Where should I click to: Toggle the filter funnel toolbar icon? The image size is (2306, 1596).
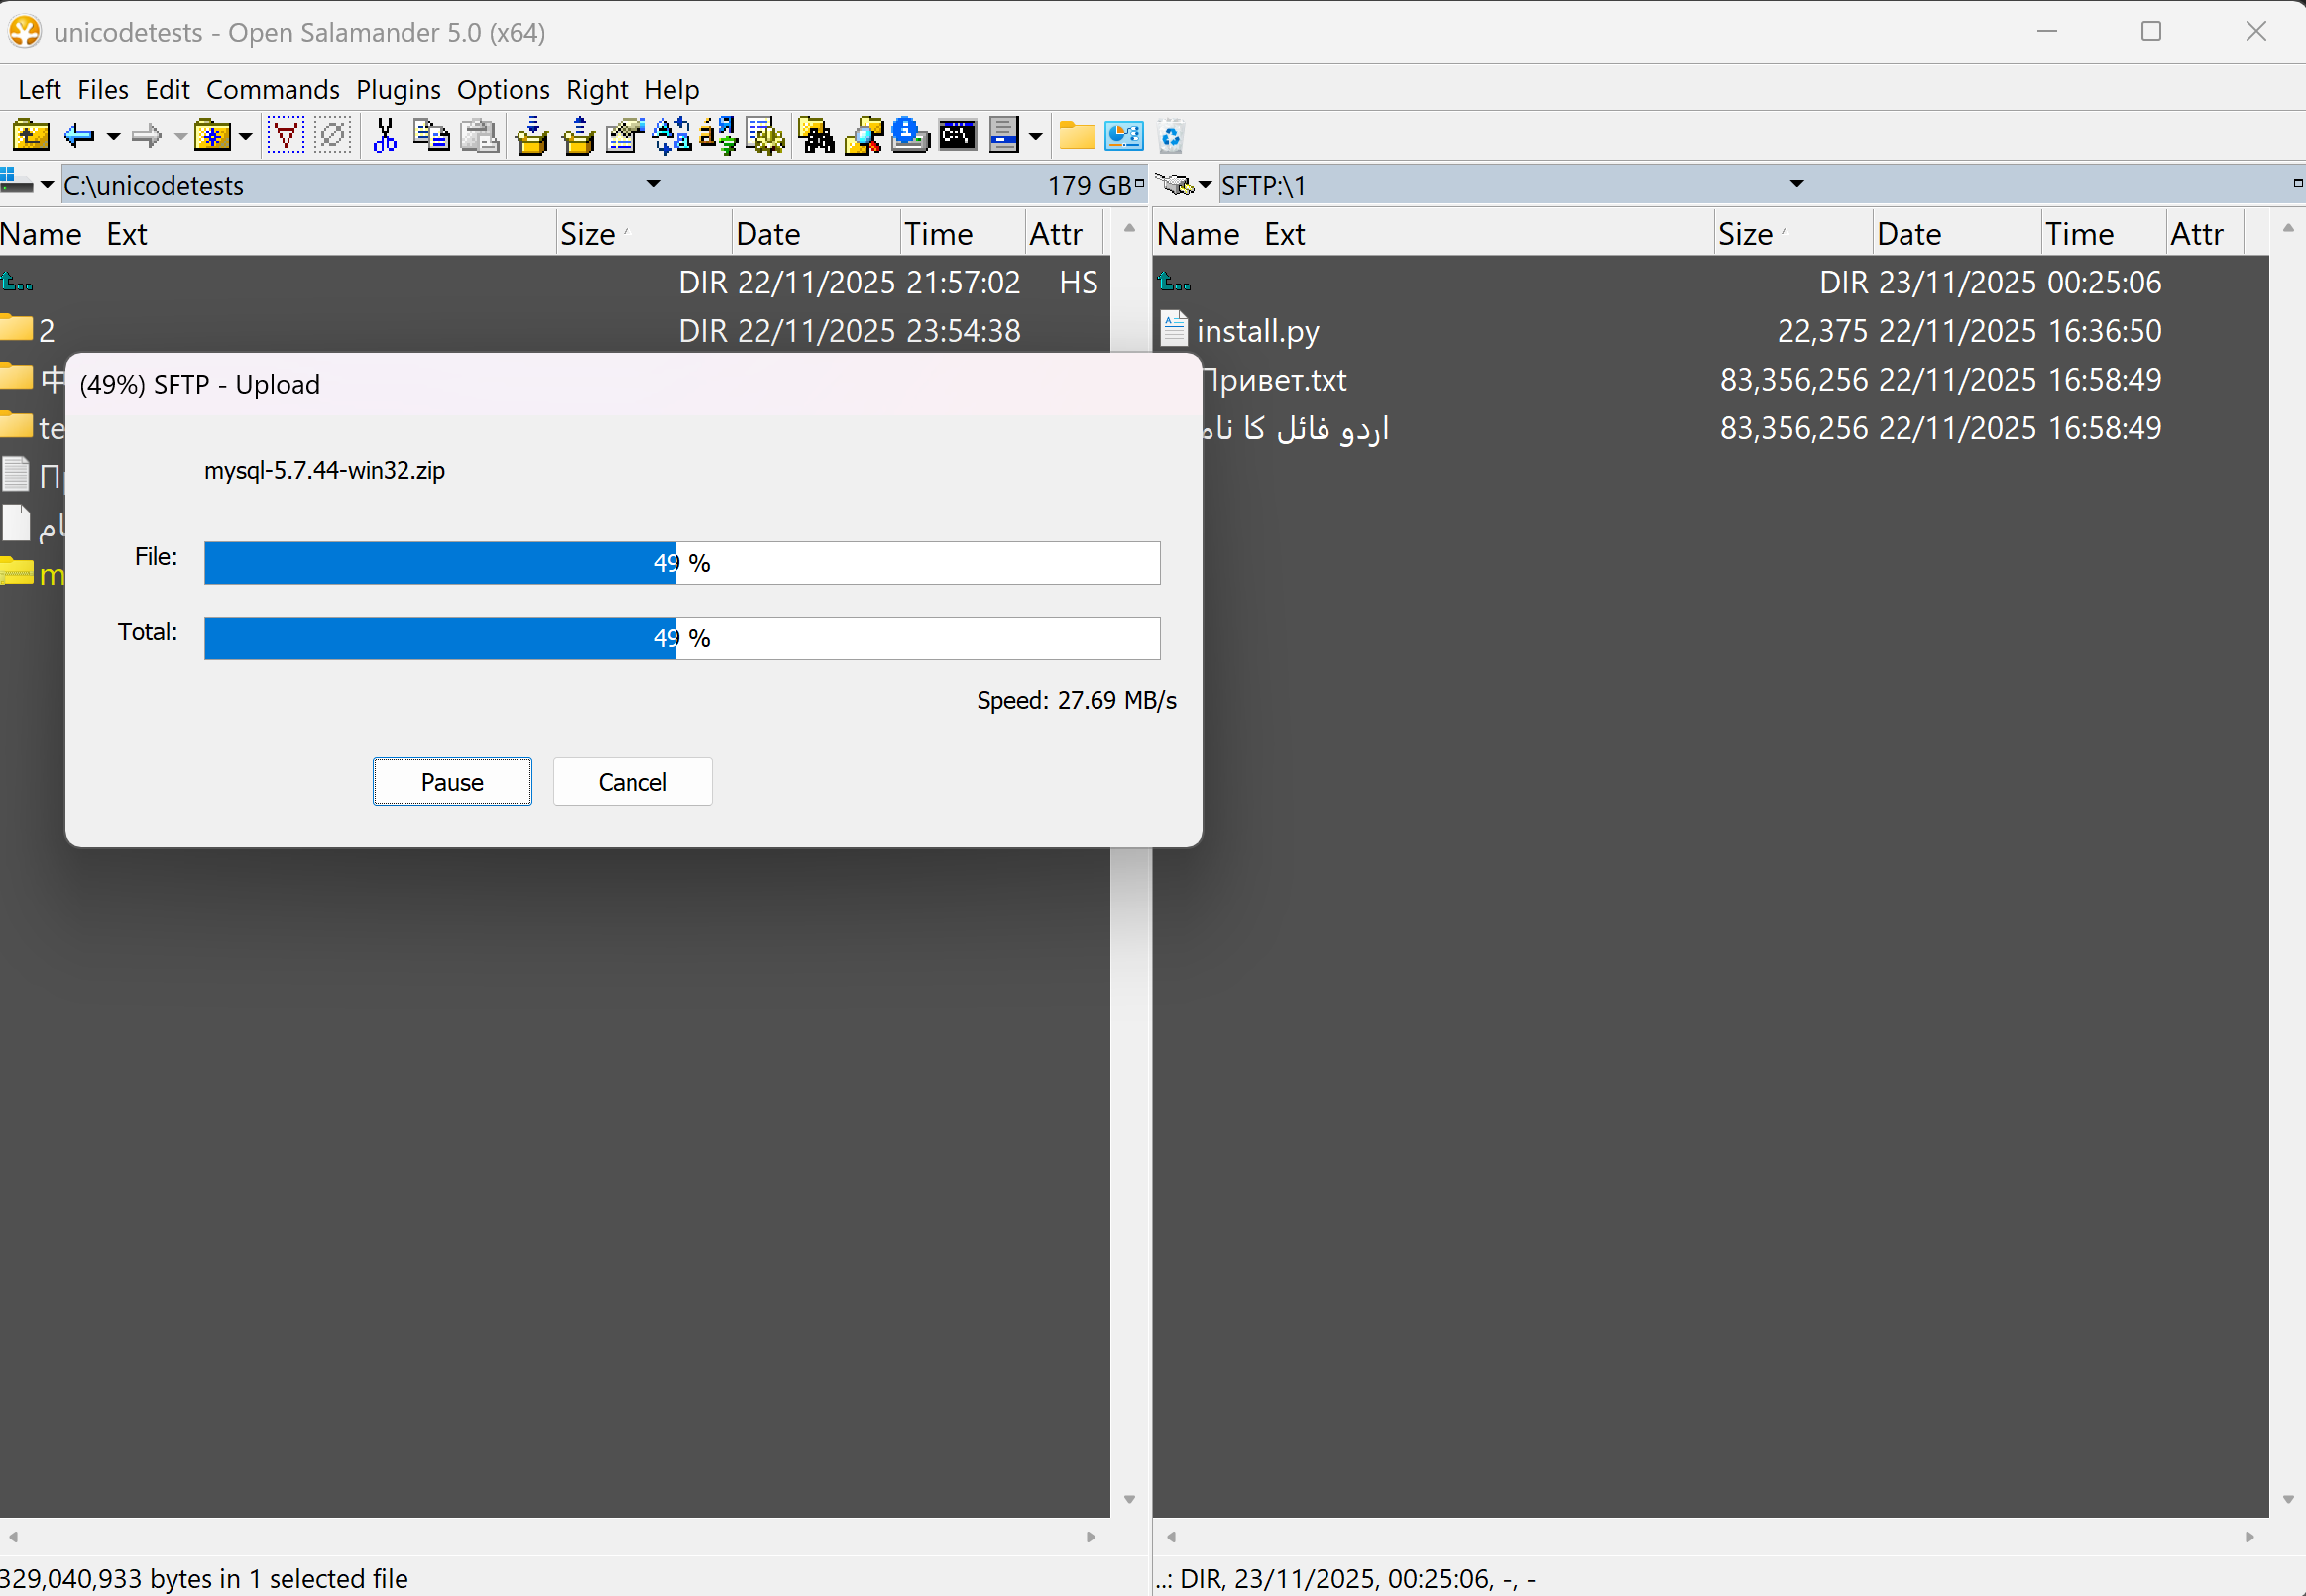[285, 136]
